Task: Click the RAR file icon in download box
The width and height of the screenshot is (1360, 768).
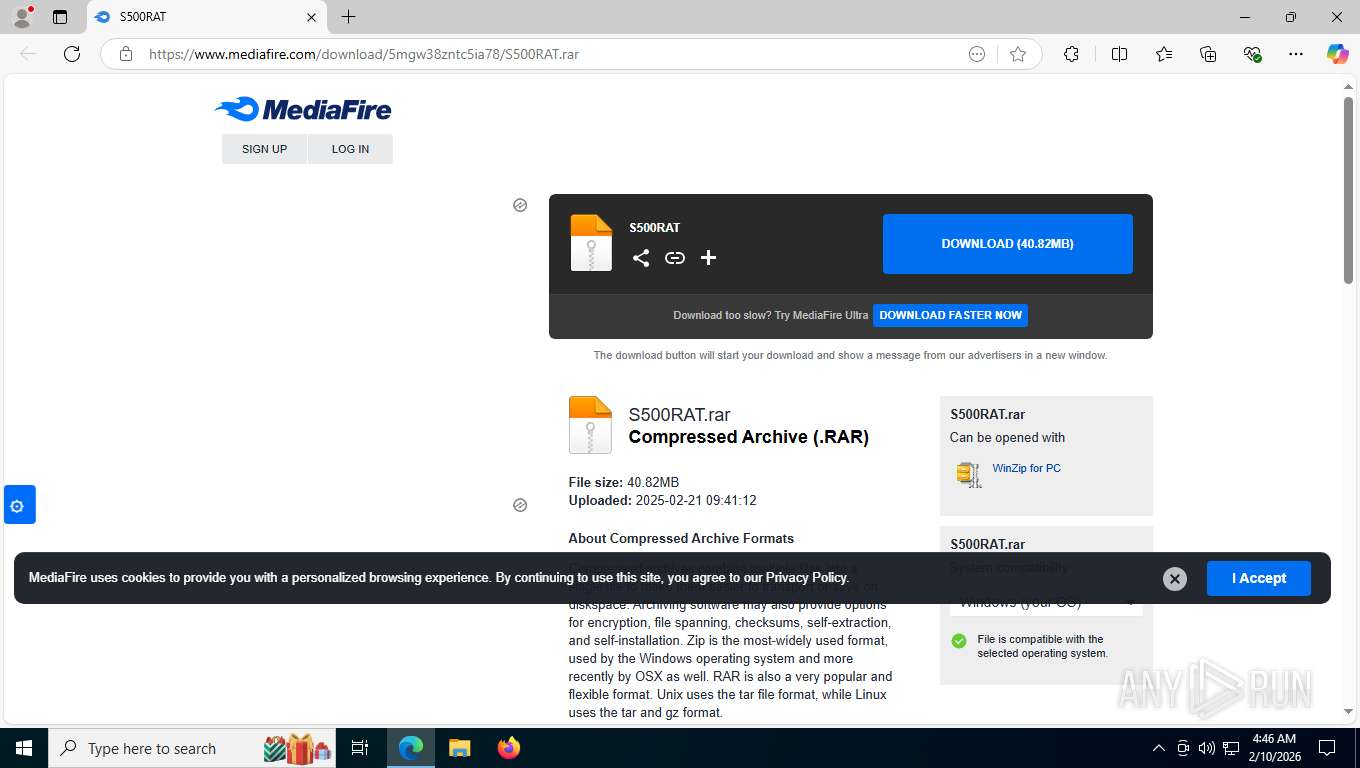Action: pos(591,243)
